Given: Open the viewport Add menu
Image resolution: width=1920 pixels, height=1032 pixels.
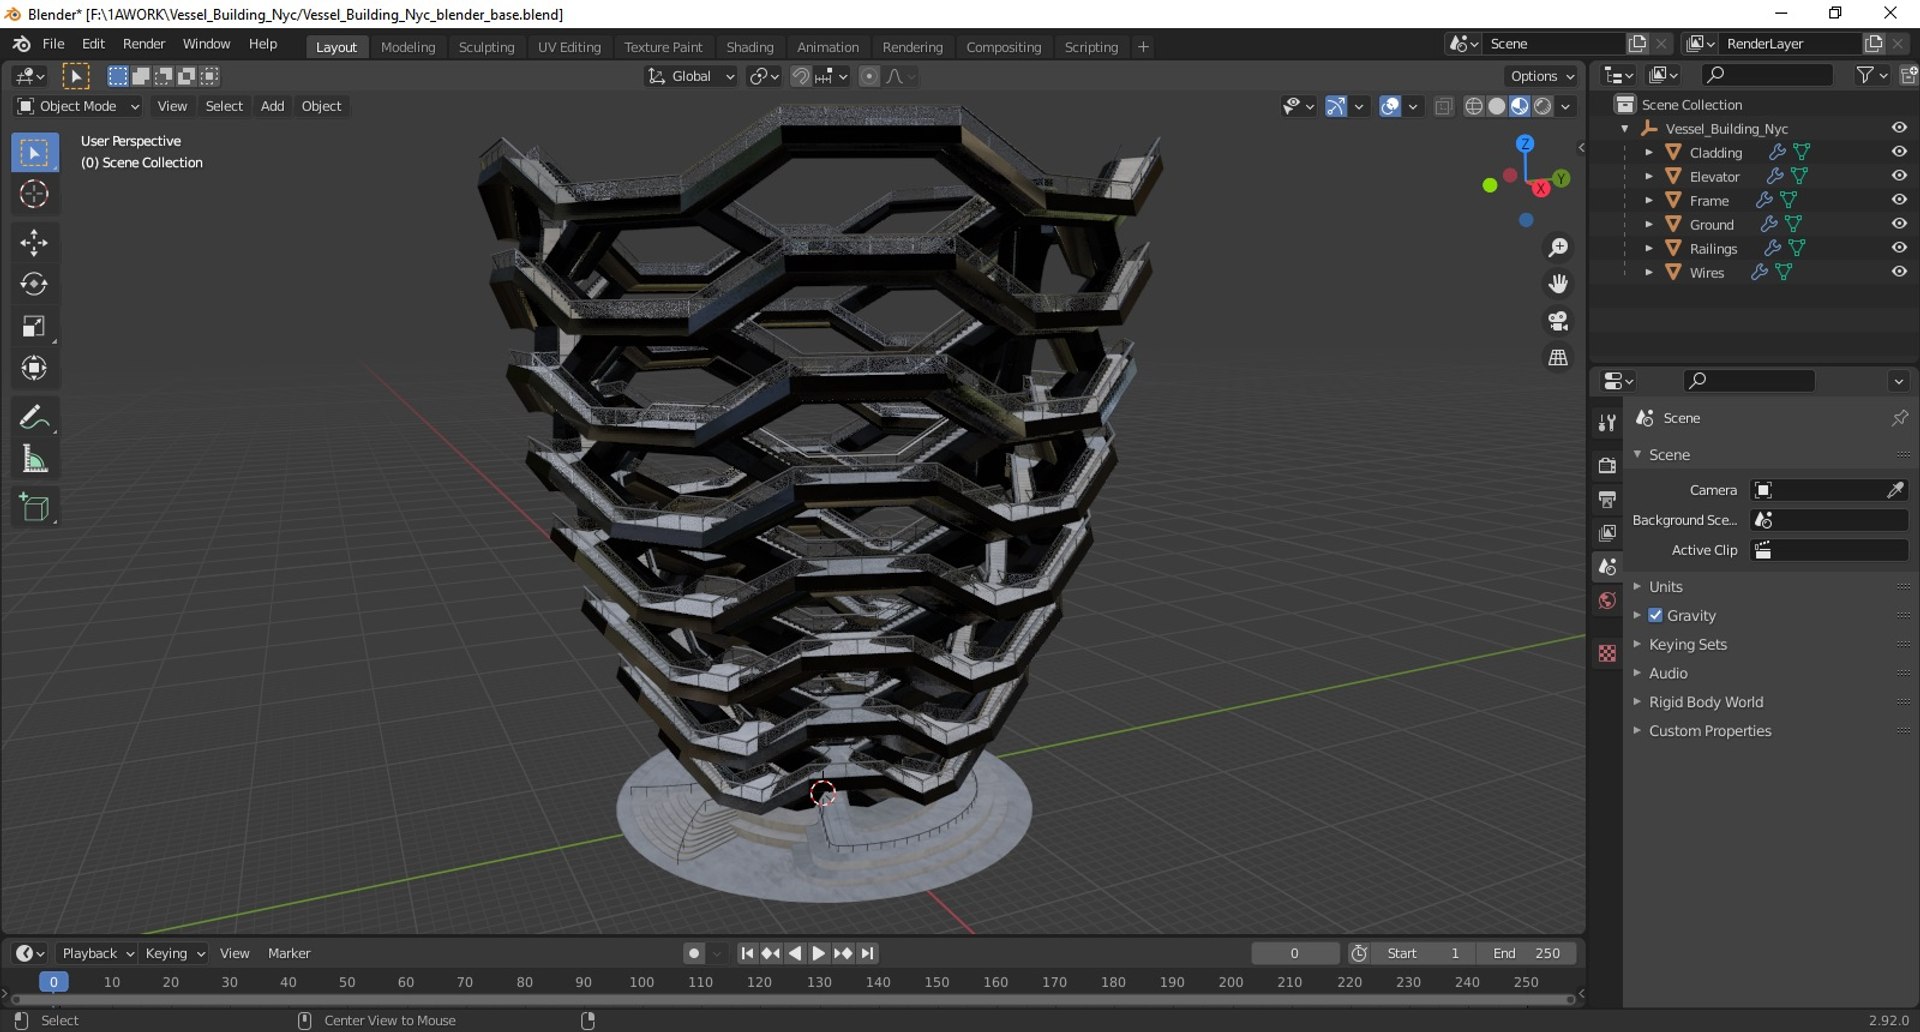Looking at the screenshot, I should (272, 106).
